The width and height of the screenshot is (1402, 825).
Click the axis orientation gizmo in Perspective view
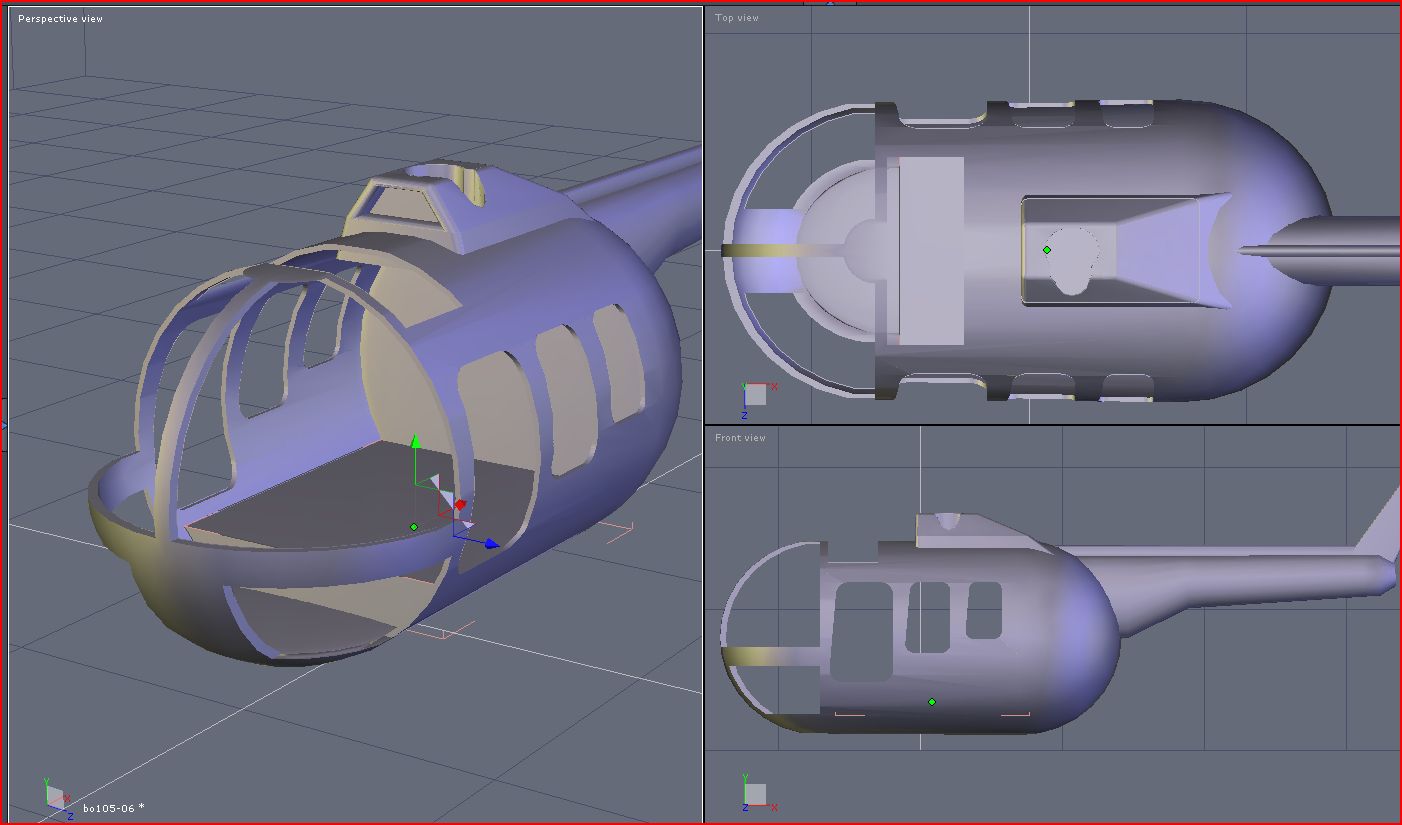(x=58, y=797)
